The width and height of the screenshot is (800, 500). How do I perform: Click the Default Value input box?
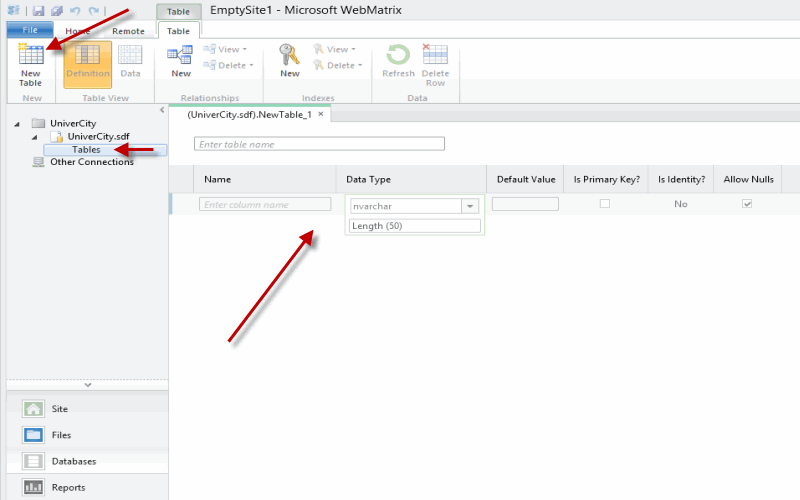(x=525, y=204)
